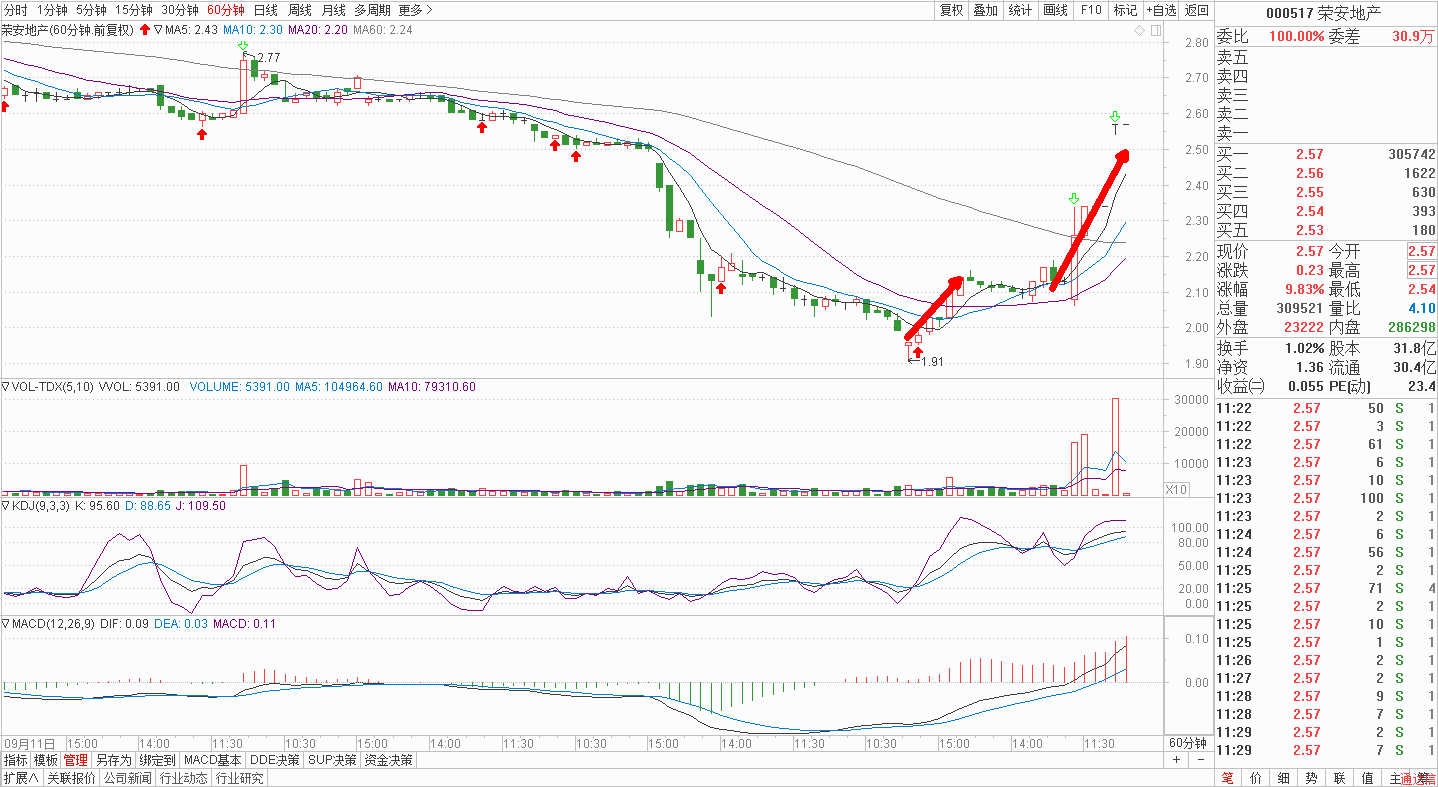This screenshot has height=787, width=1438.
Task: Switch to the 分时 intraday view
Action: [x=16, y=10]
